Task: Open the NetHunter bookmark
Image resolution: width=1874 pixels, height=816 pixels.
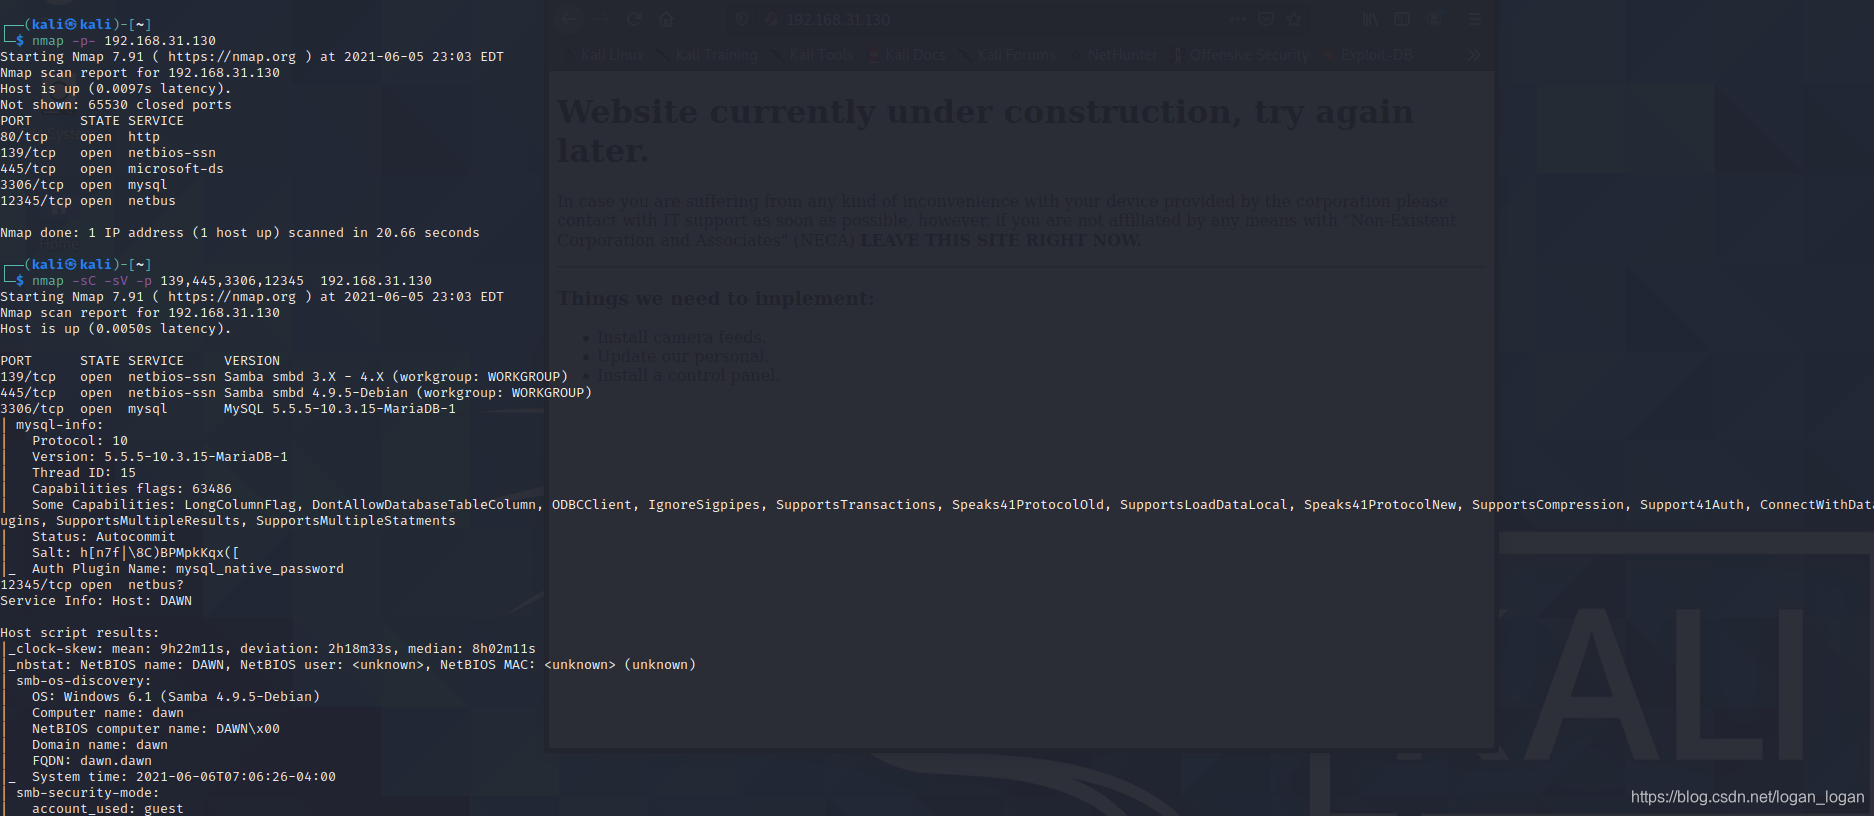Action: click(1114, 55)
